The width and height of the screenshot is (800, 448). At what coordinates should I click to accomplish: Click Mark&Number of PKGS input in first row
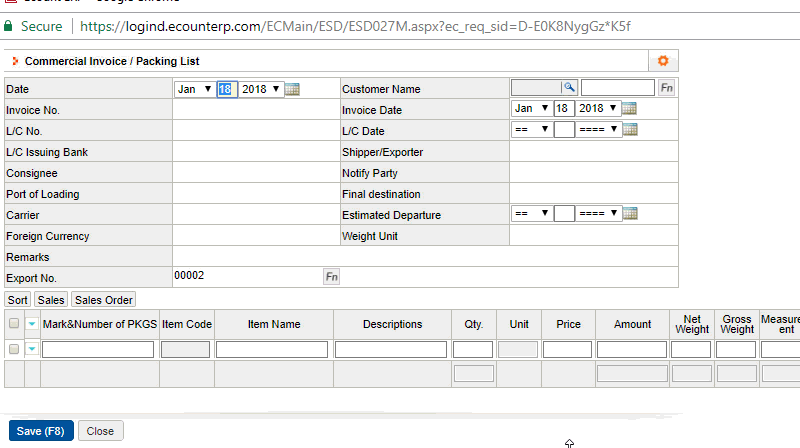98,350
